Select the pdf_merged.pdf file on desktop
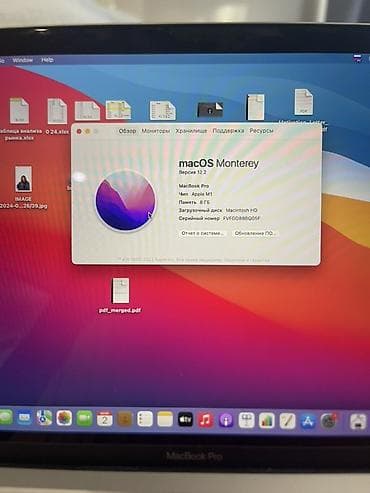This screenshot has height=493, width=370. pyautogui.click(x=120, y=296)
